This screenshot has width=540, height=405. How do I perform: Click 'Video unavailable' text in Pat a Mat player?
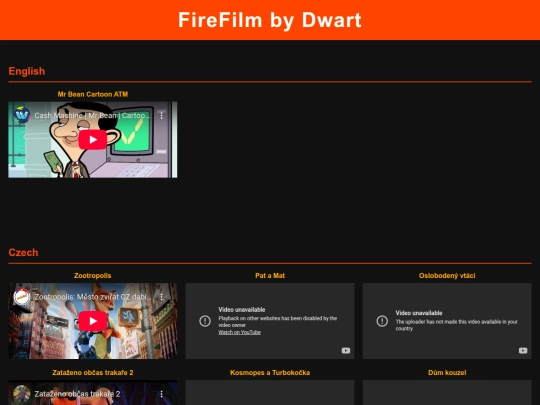pyautogui.click(x=242, y=310)
